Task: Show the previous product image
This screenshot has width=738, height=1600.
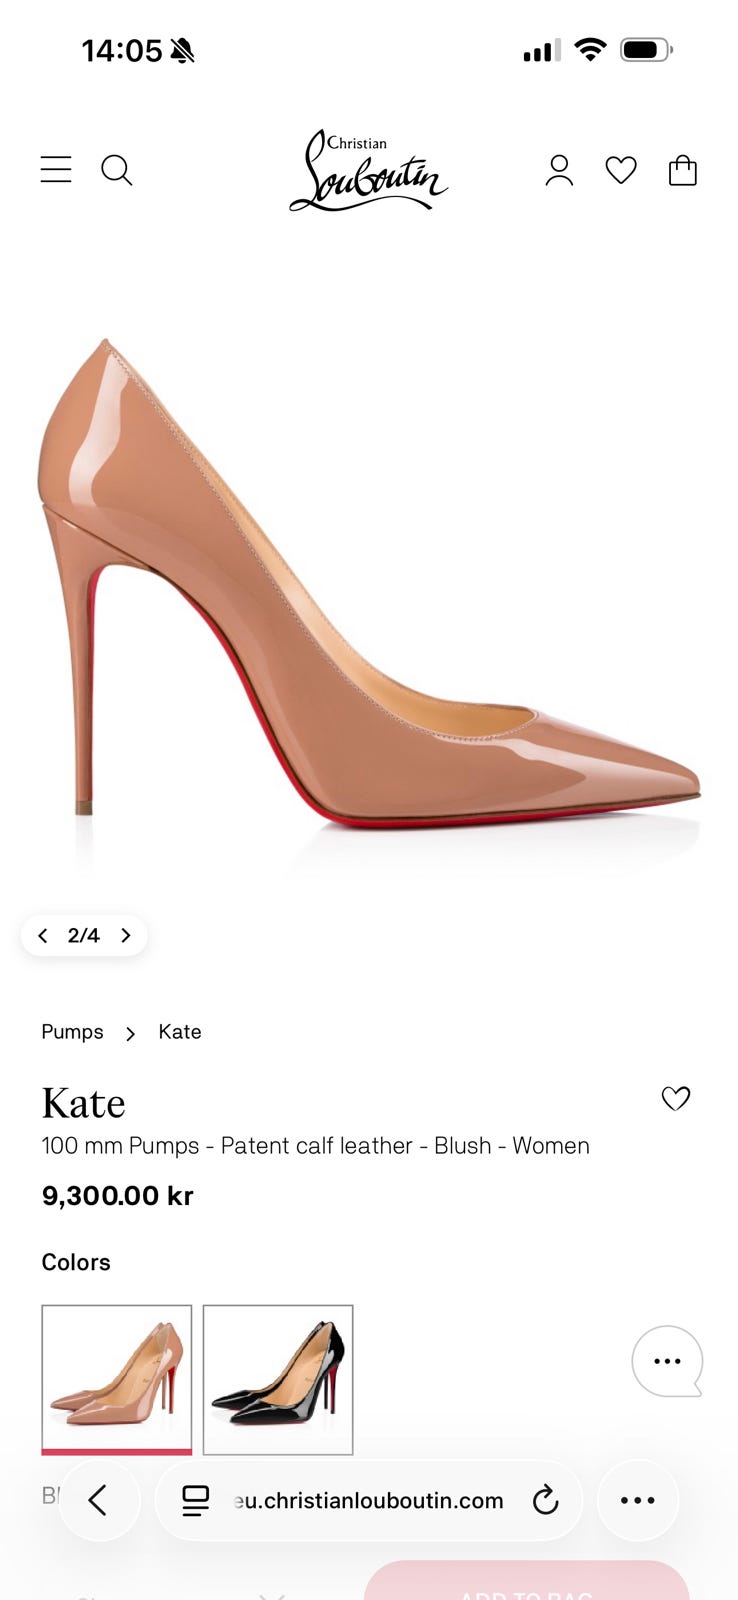Action: (x=42, y=936)
